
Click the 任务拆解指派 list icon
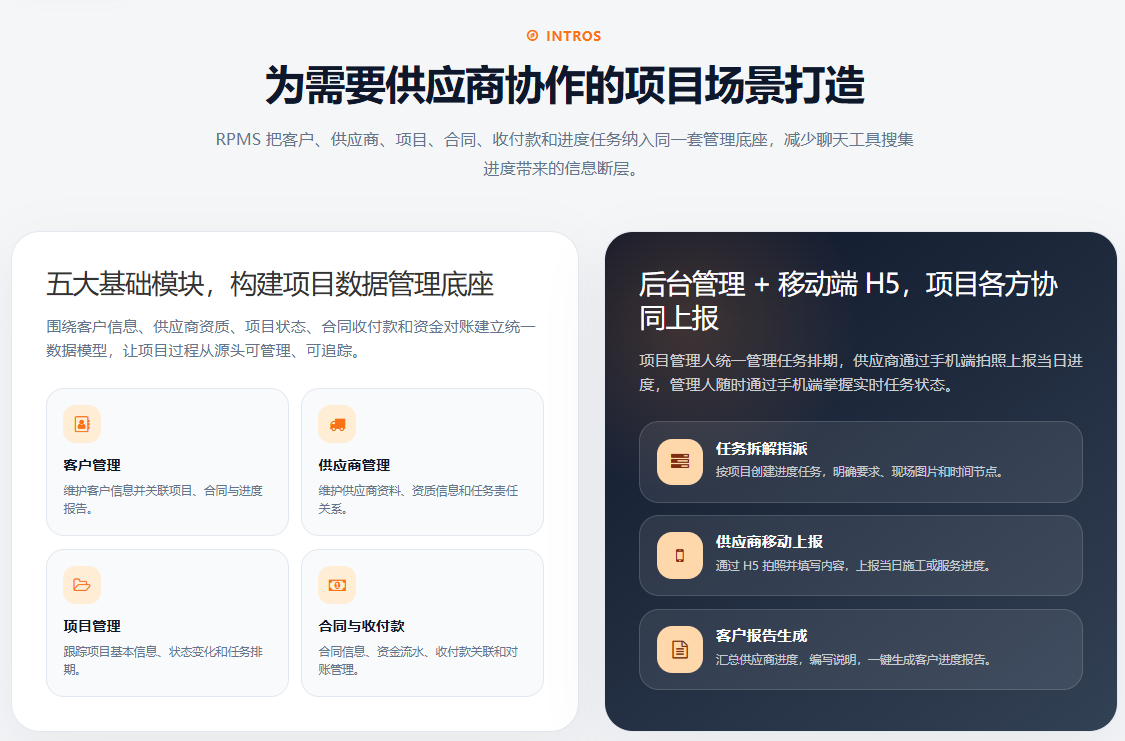679,461
